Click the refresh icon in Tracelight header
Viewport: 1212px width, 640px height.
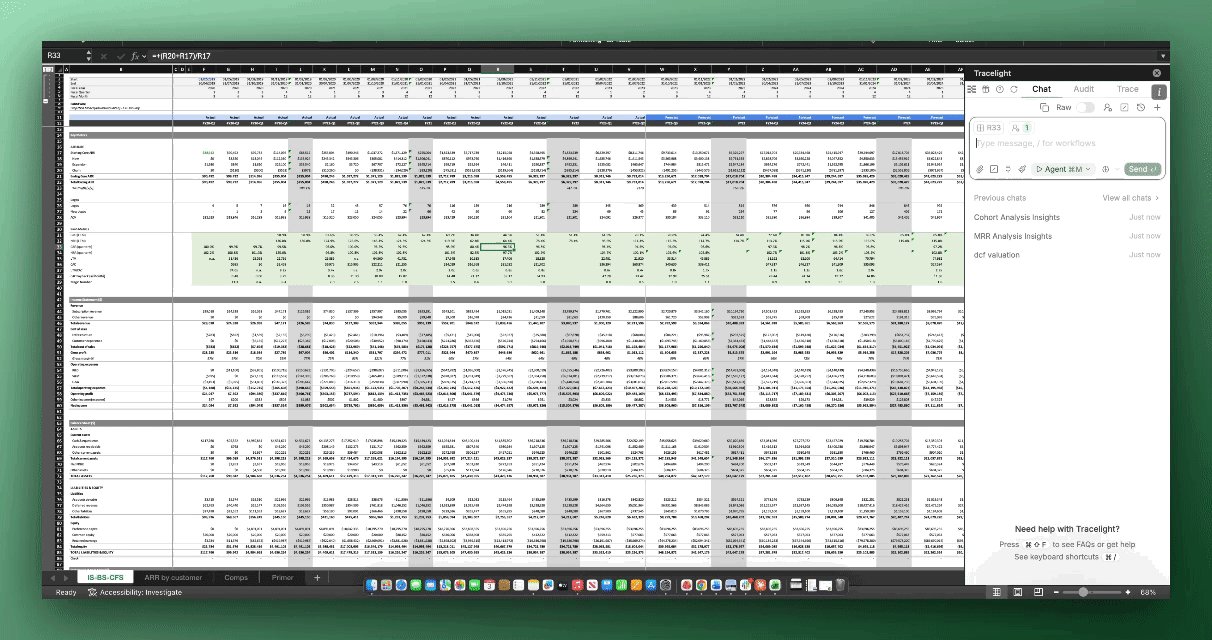1014,89
